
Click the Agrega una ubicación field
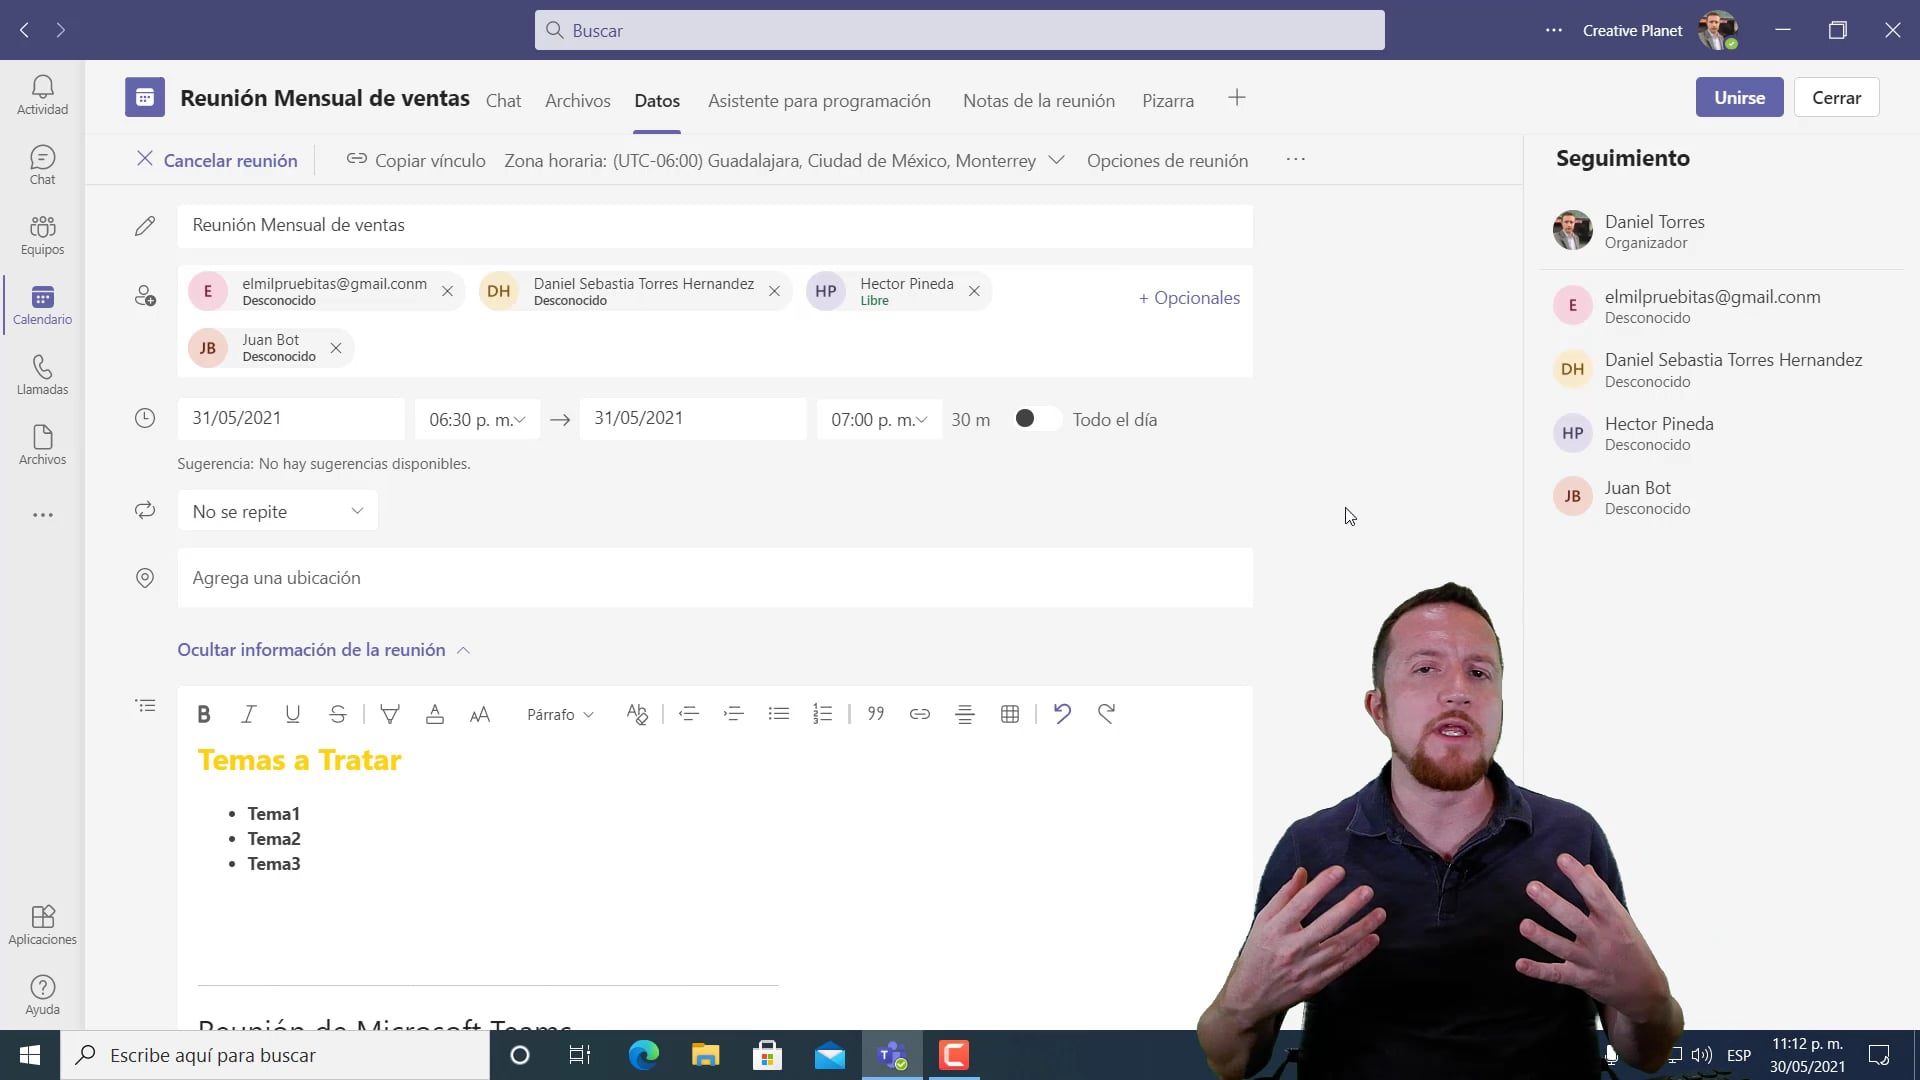714,578
